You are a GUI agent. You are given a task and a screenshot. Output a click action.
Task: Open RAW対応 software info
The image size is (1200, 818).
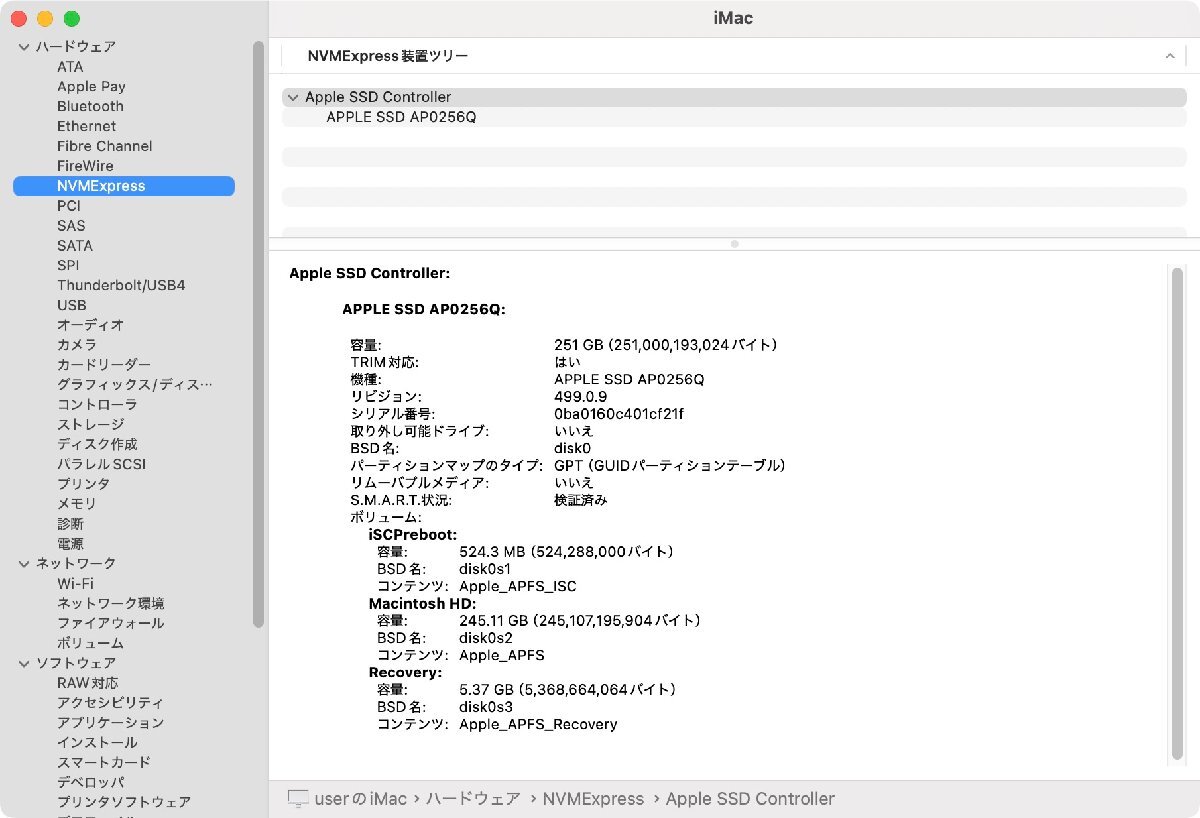coord(87,683)
